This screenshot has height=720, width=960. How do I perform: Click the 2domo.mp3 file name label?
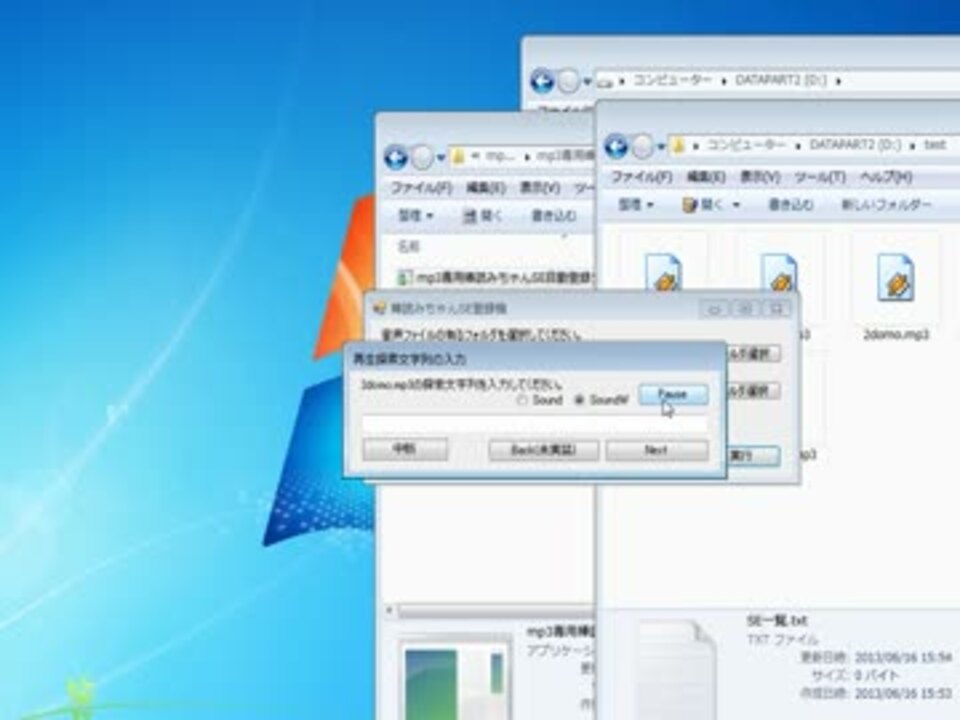[896, 334]
